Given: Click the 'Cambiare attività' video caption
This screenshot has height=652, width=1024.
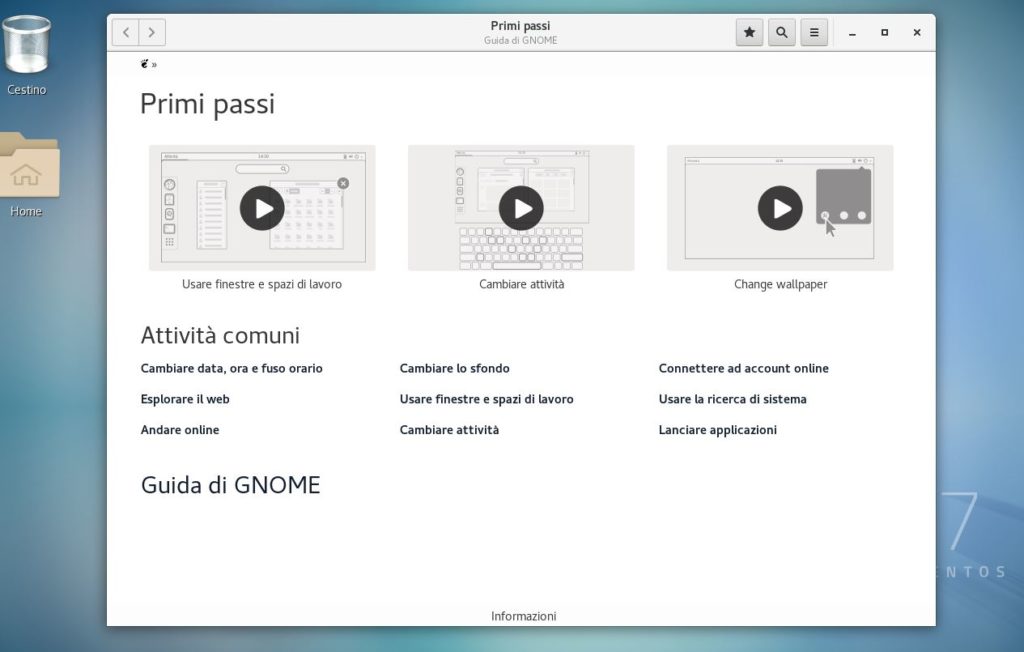Looking at the screenshot, I should click(x=521, y=284).
